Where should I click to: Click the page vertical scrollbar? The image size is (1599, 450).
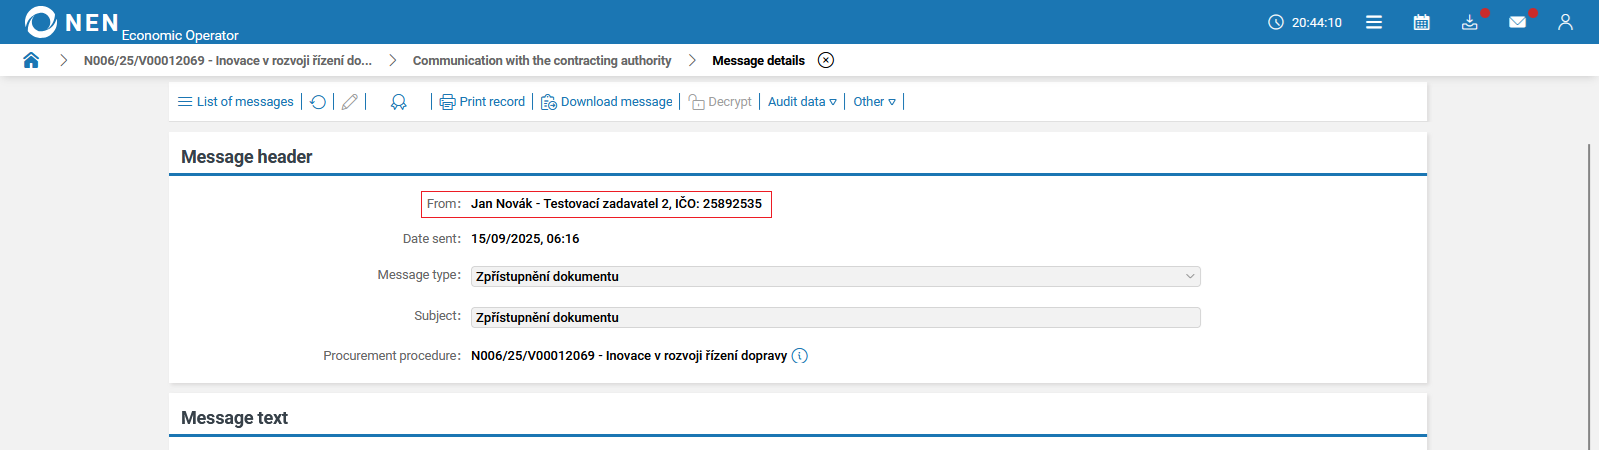1589,295
